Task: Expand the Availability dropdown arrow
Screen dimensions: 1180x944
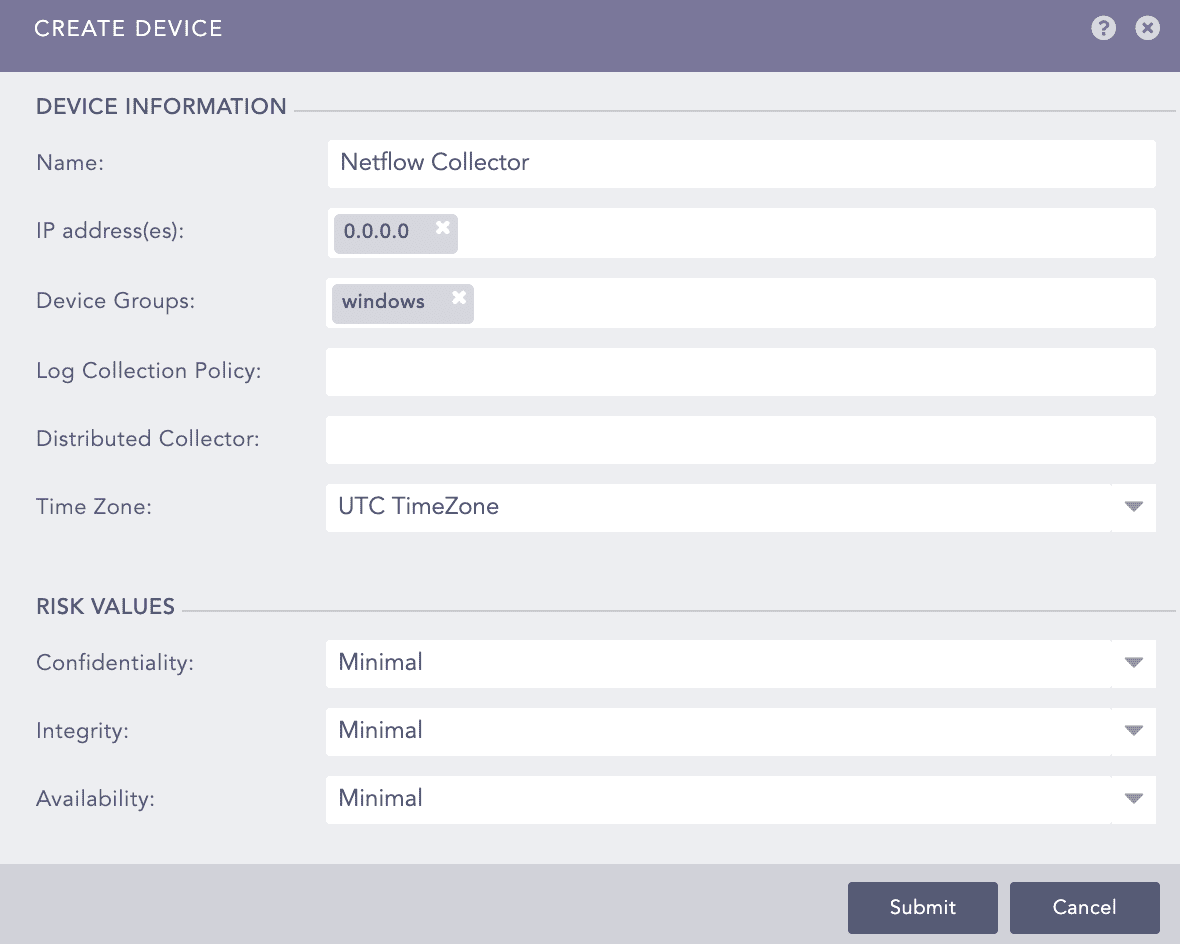Action: [1133, 799]
